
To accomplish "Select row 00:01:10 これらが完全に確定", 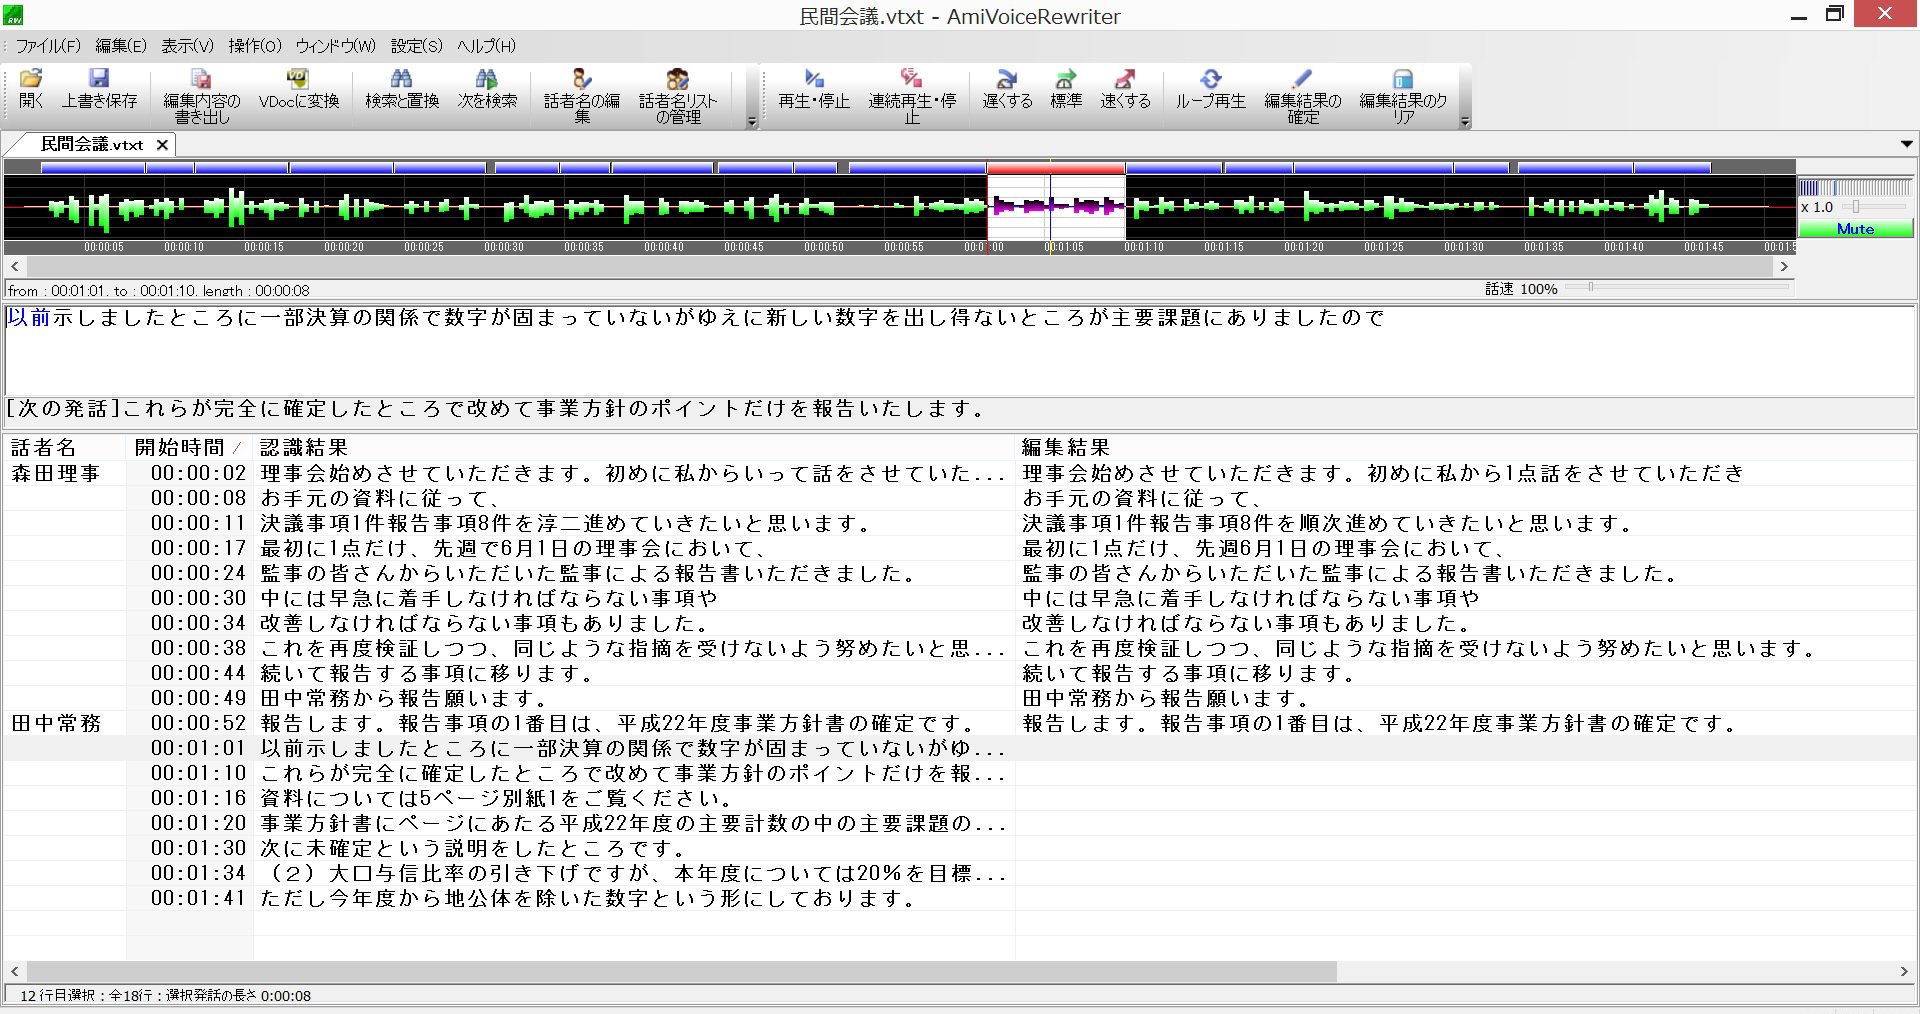I will [960, 773].
